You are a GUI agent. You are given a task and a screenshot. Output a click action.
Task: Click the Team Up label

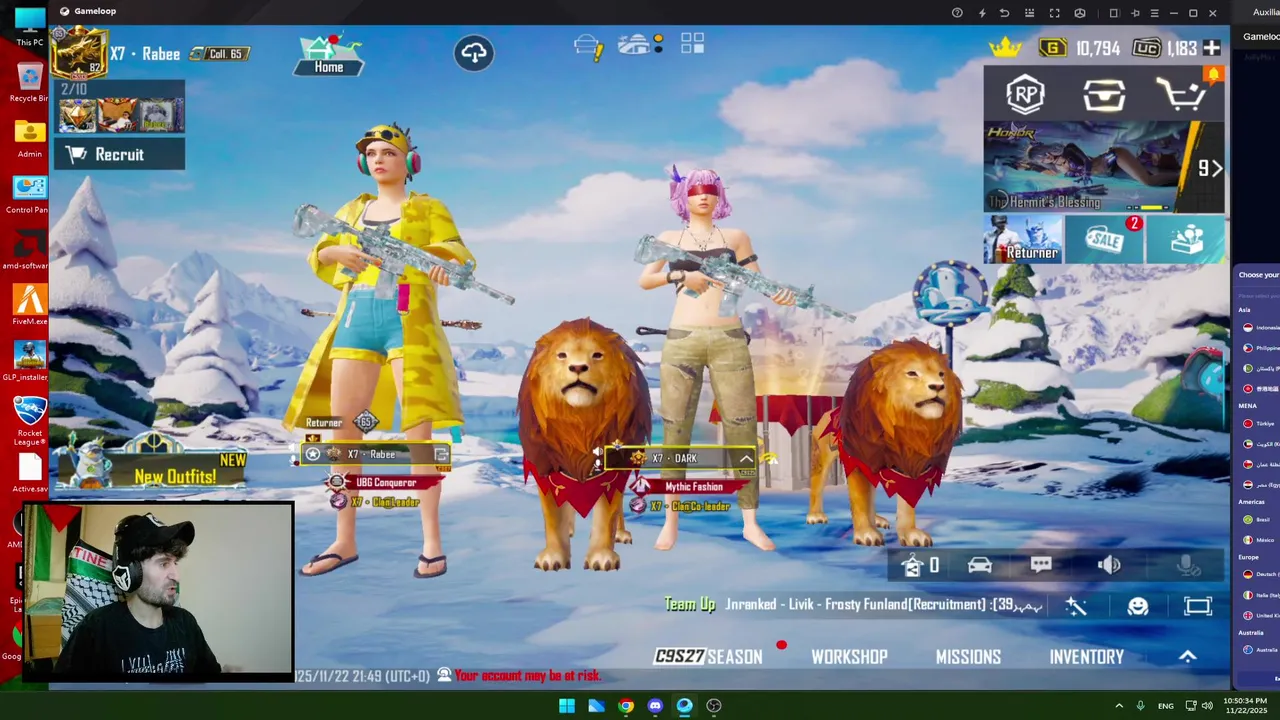690,605
